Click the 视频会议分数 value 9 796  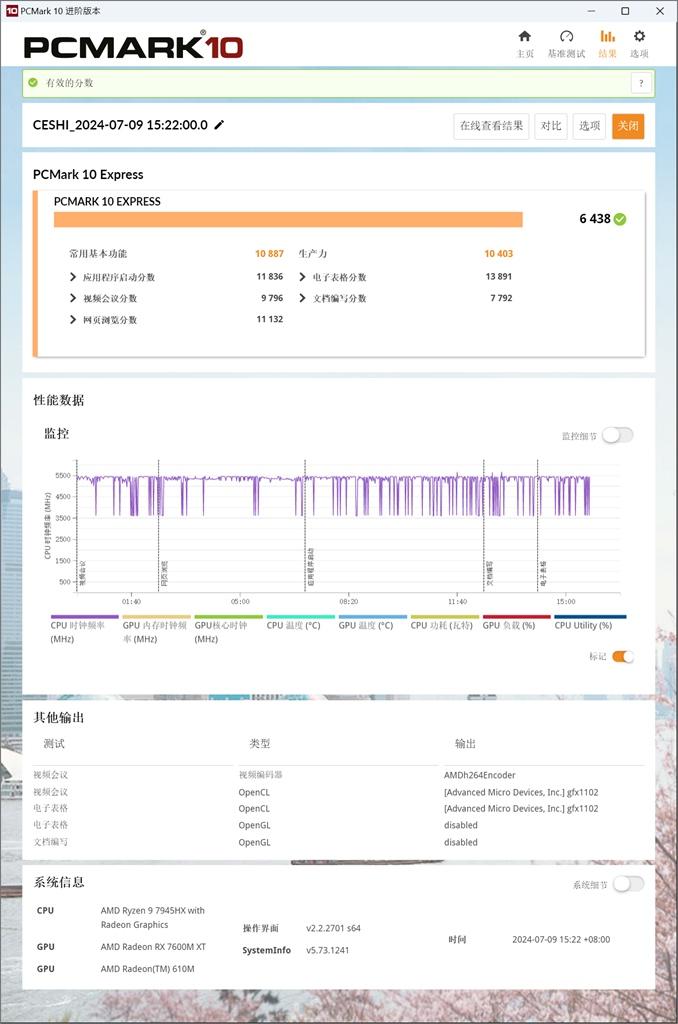coord(272,298)
